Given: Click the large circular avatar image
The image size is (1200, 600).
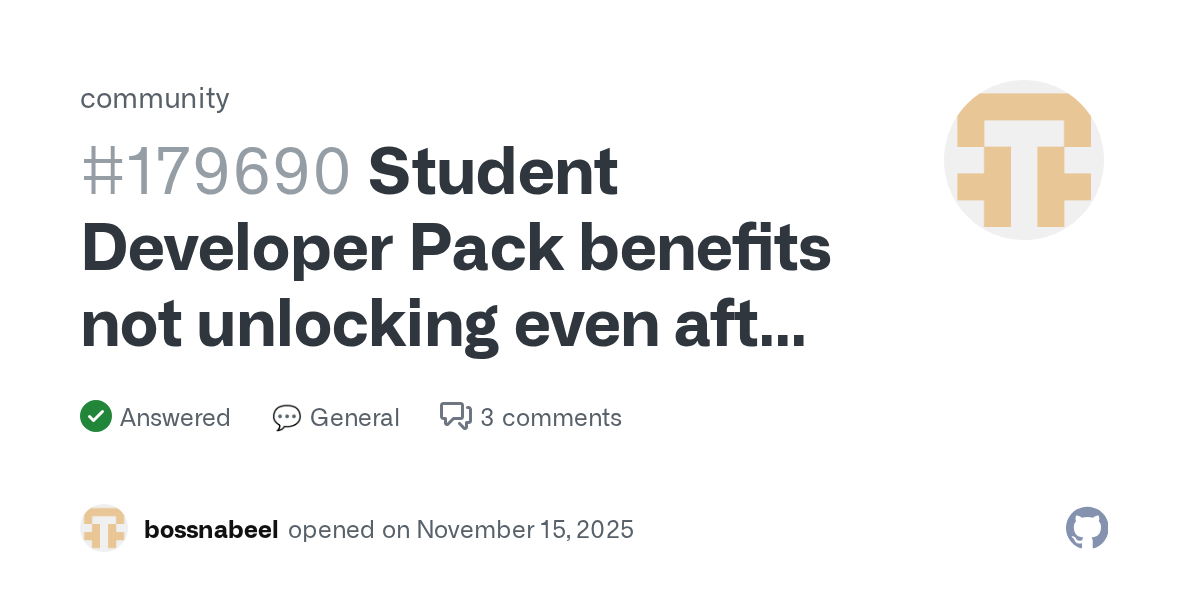Looking at the screenshot, I should [x=1023, y=160].
